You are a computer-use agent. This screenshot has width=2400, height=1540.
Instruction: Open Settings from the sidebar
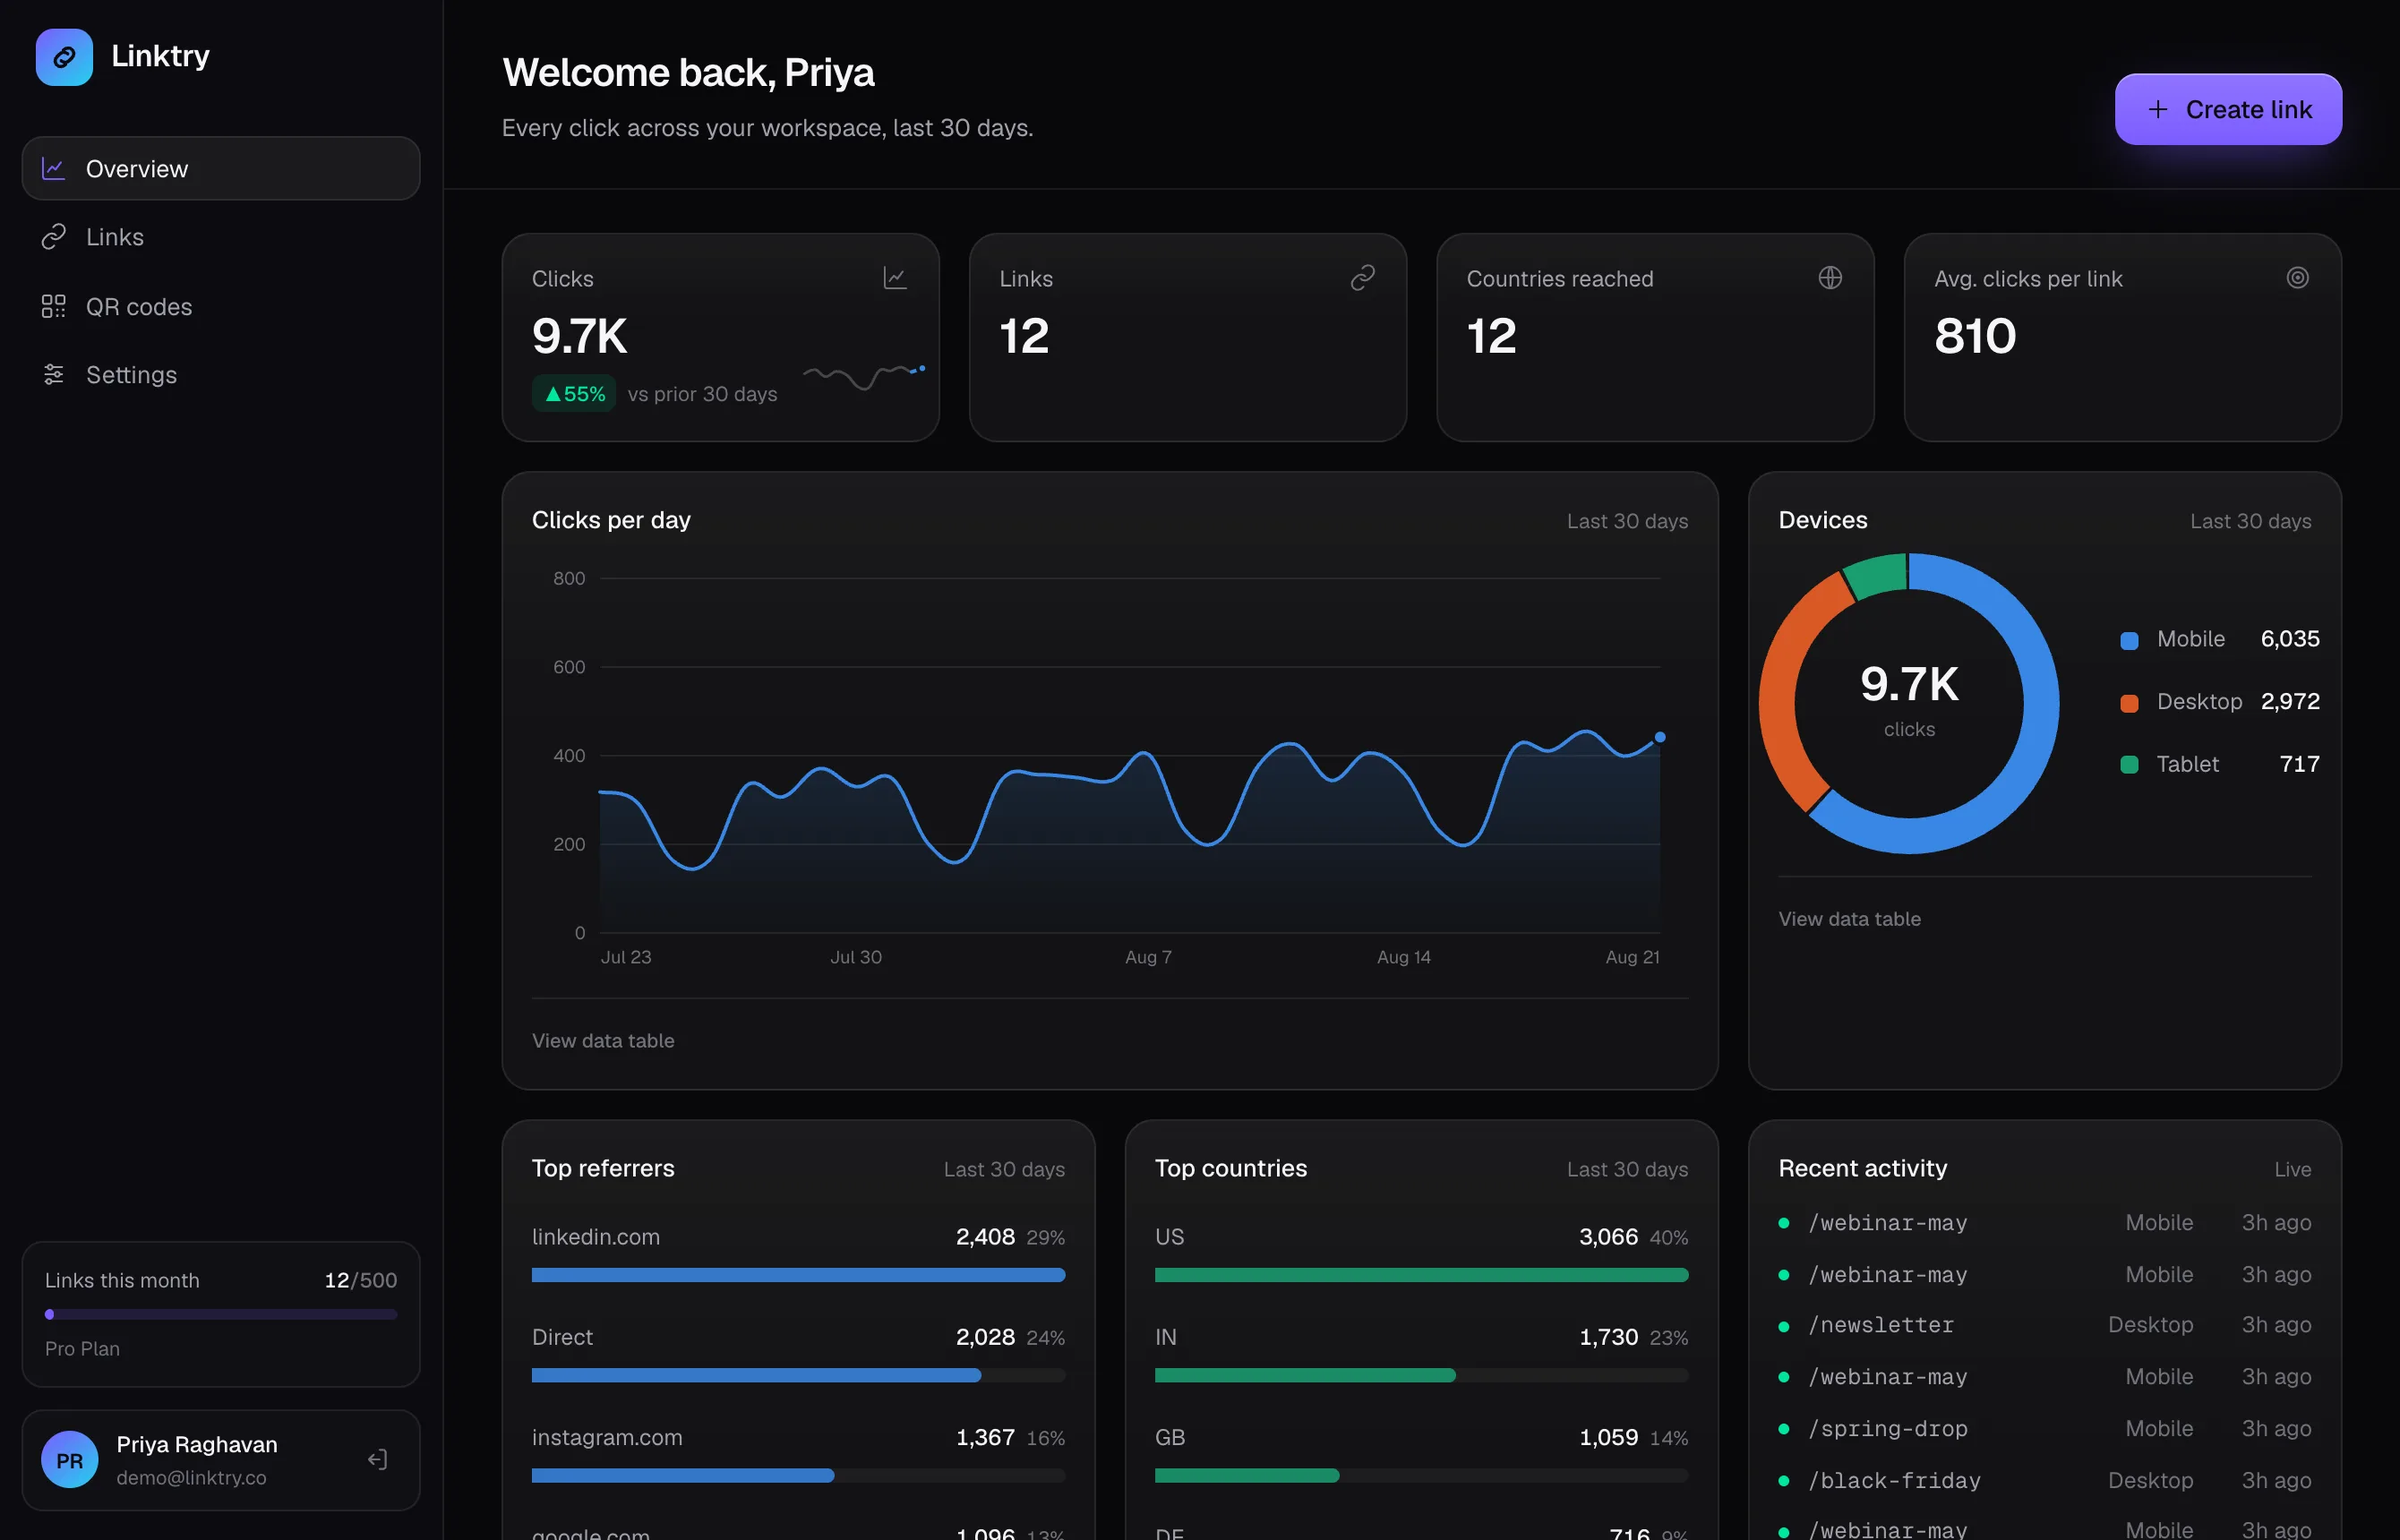pyautogui.click(x=221, y=374)
